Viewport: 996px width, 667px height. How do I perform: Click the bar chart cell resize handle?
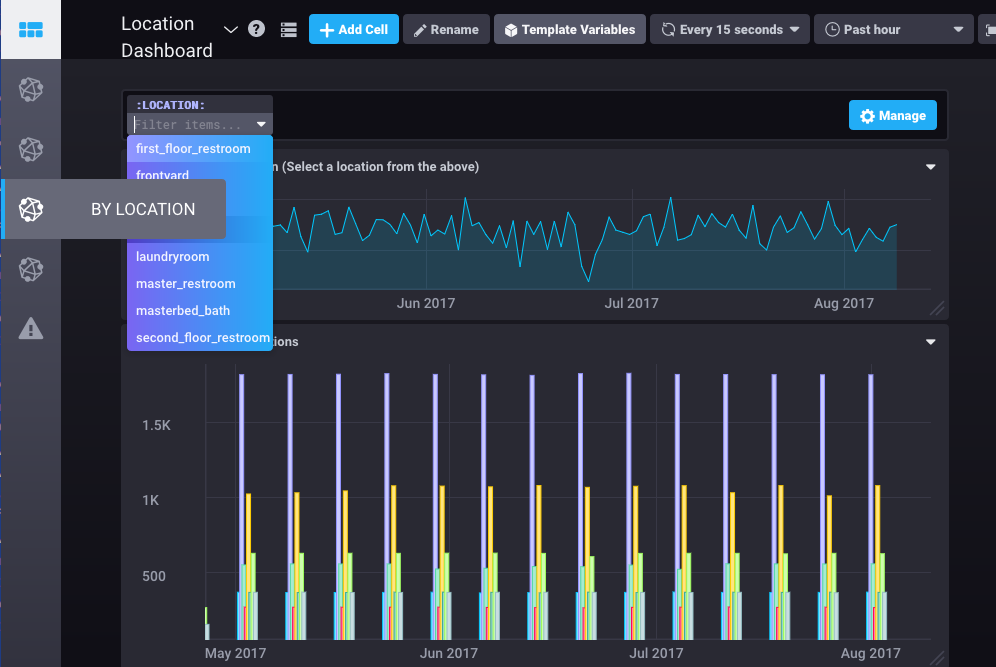click(938, 658)
